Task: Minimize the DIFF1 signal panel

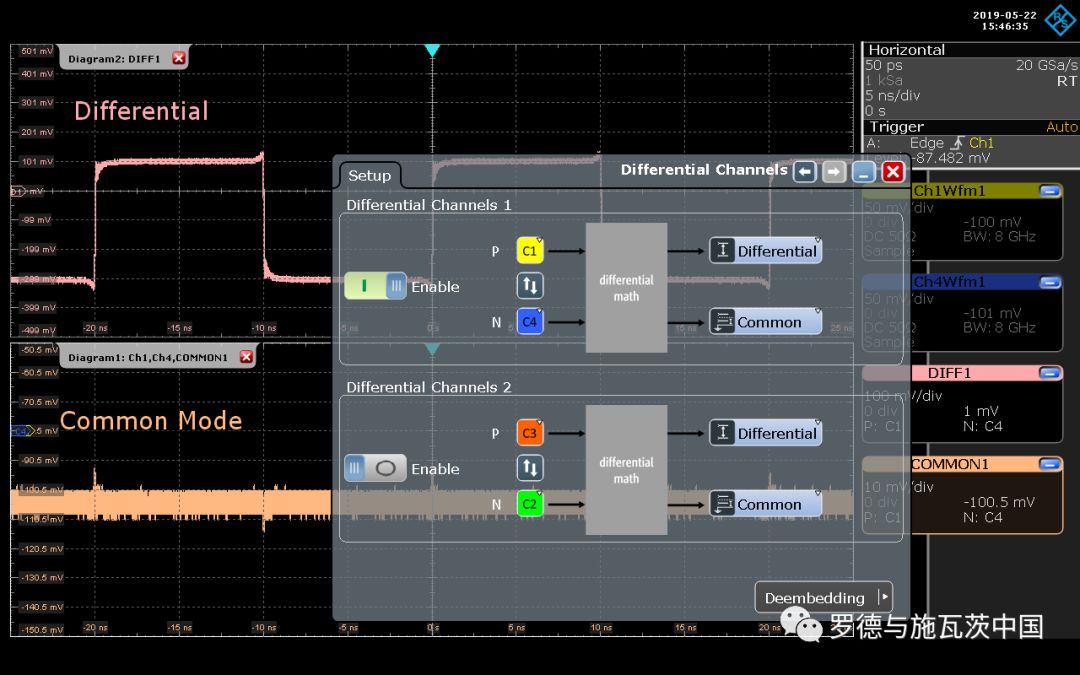Action: [x=1049, y=373]
